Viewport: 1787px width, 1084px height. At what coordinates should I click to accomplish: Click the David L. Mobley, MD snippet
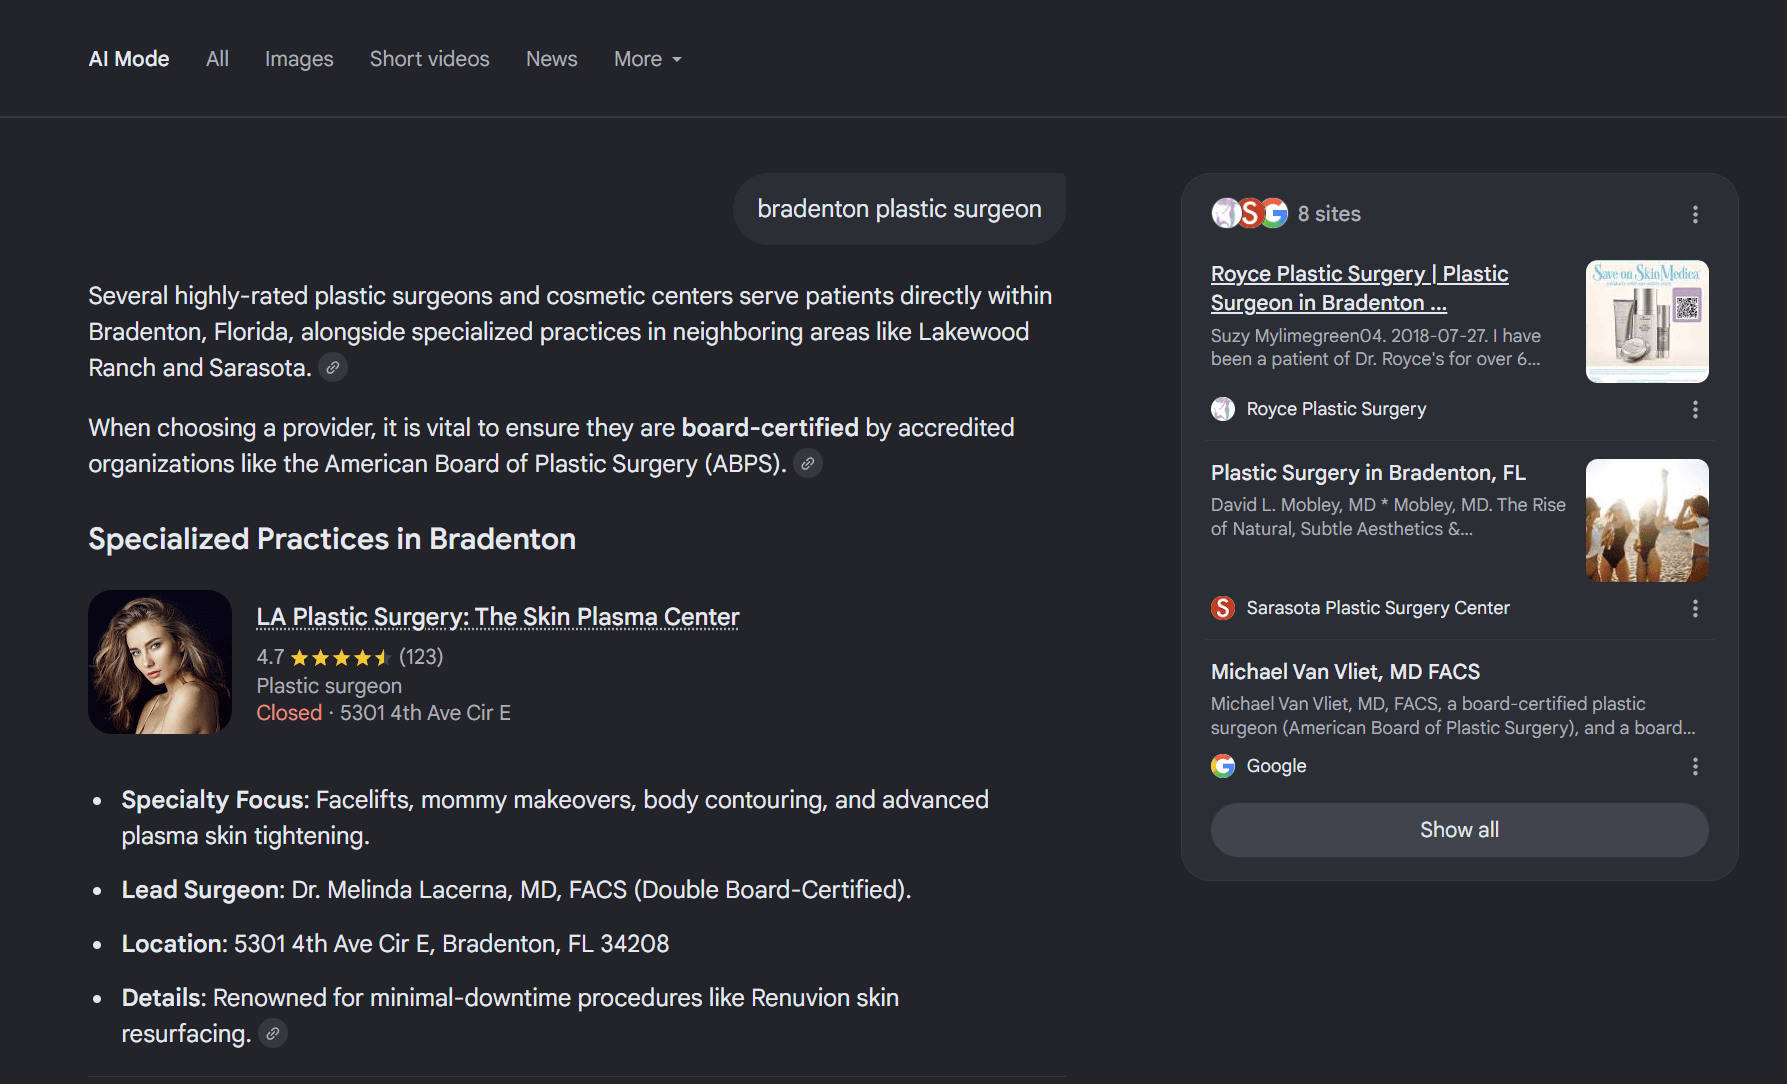[x=1388, y=517]
